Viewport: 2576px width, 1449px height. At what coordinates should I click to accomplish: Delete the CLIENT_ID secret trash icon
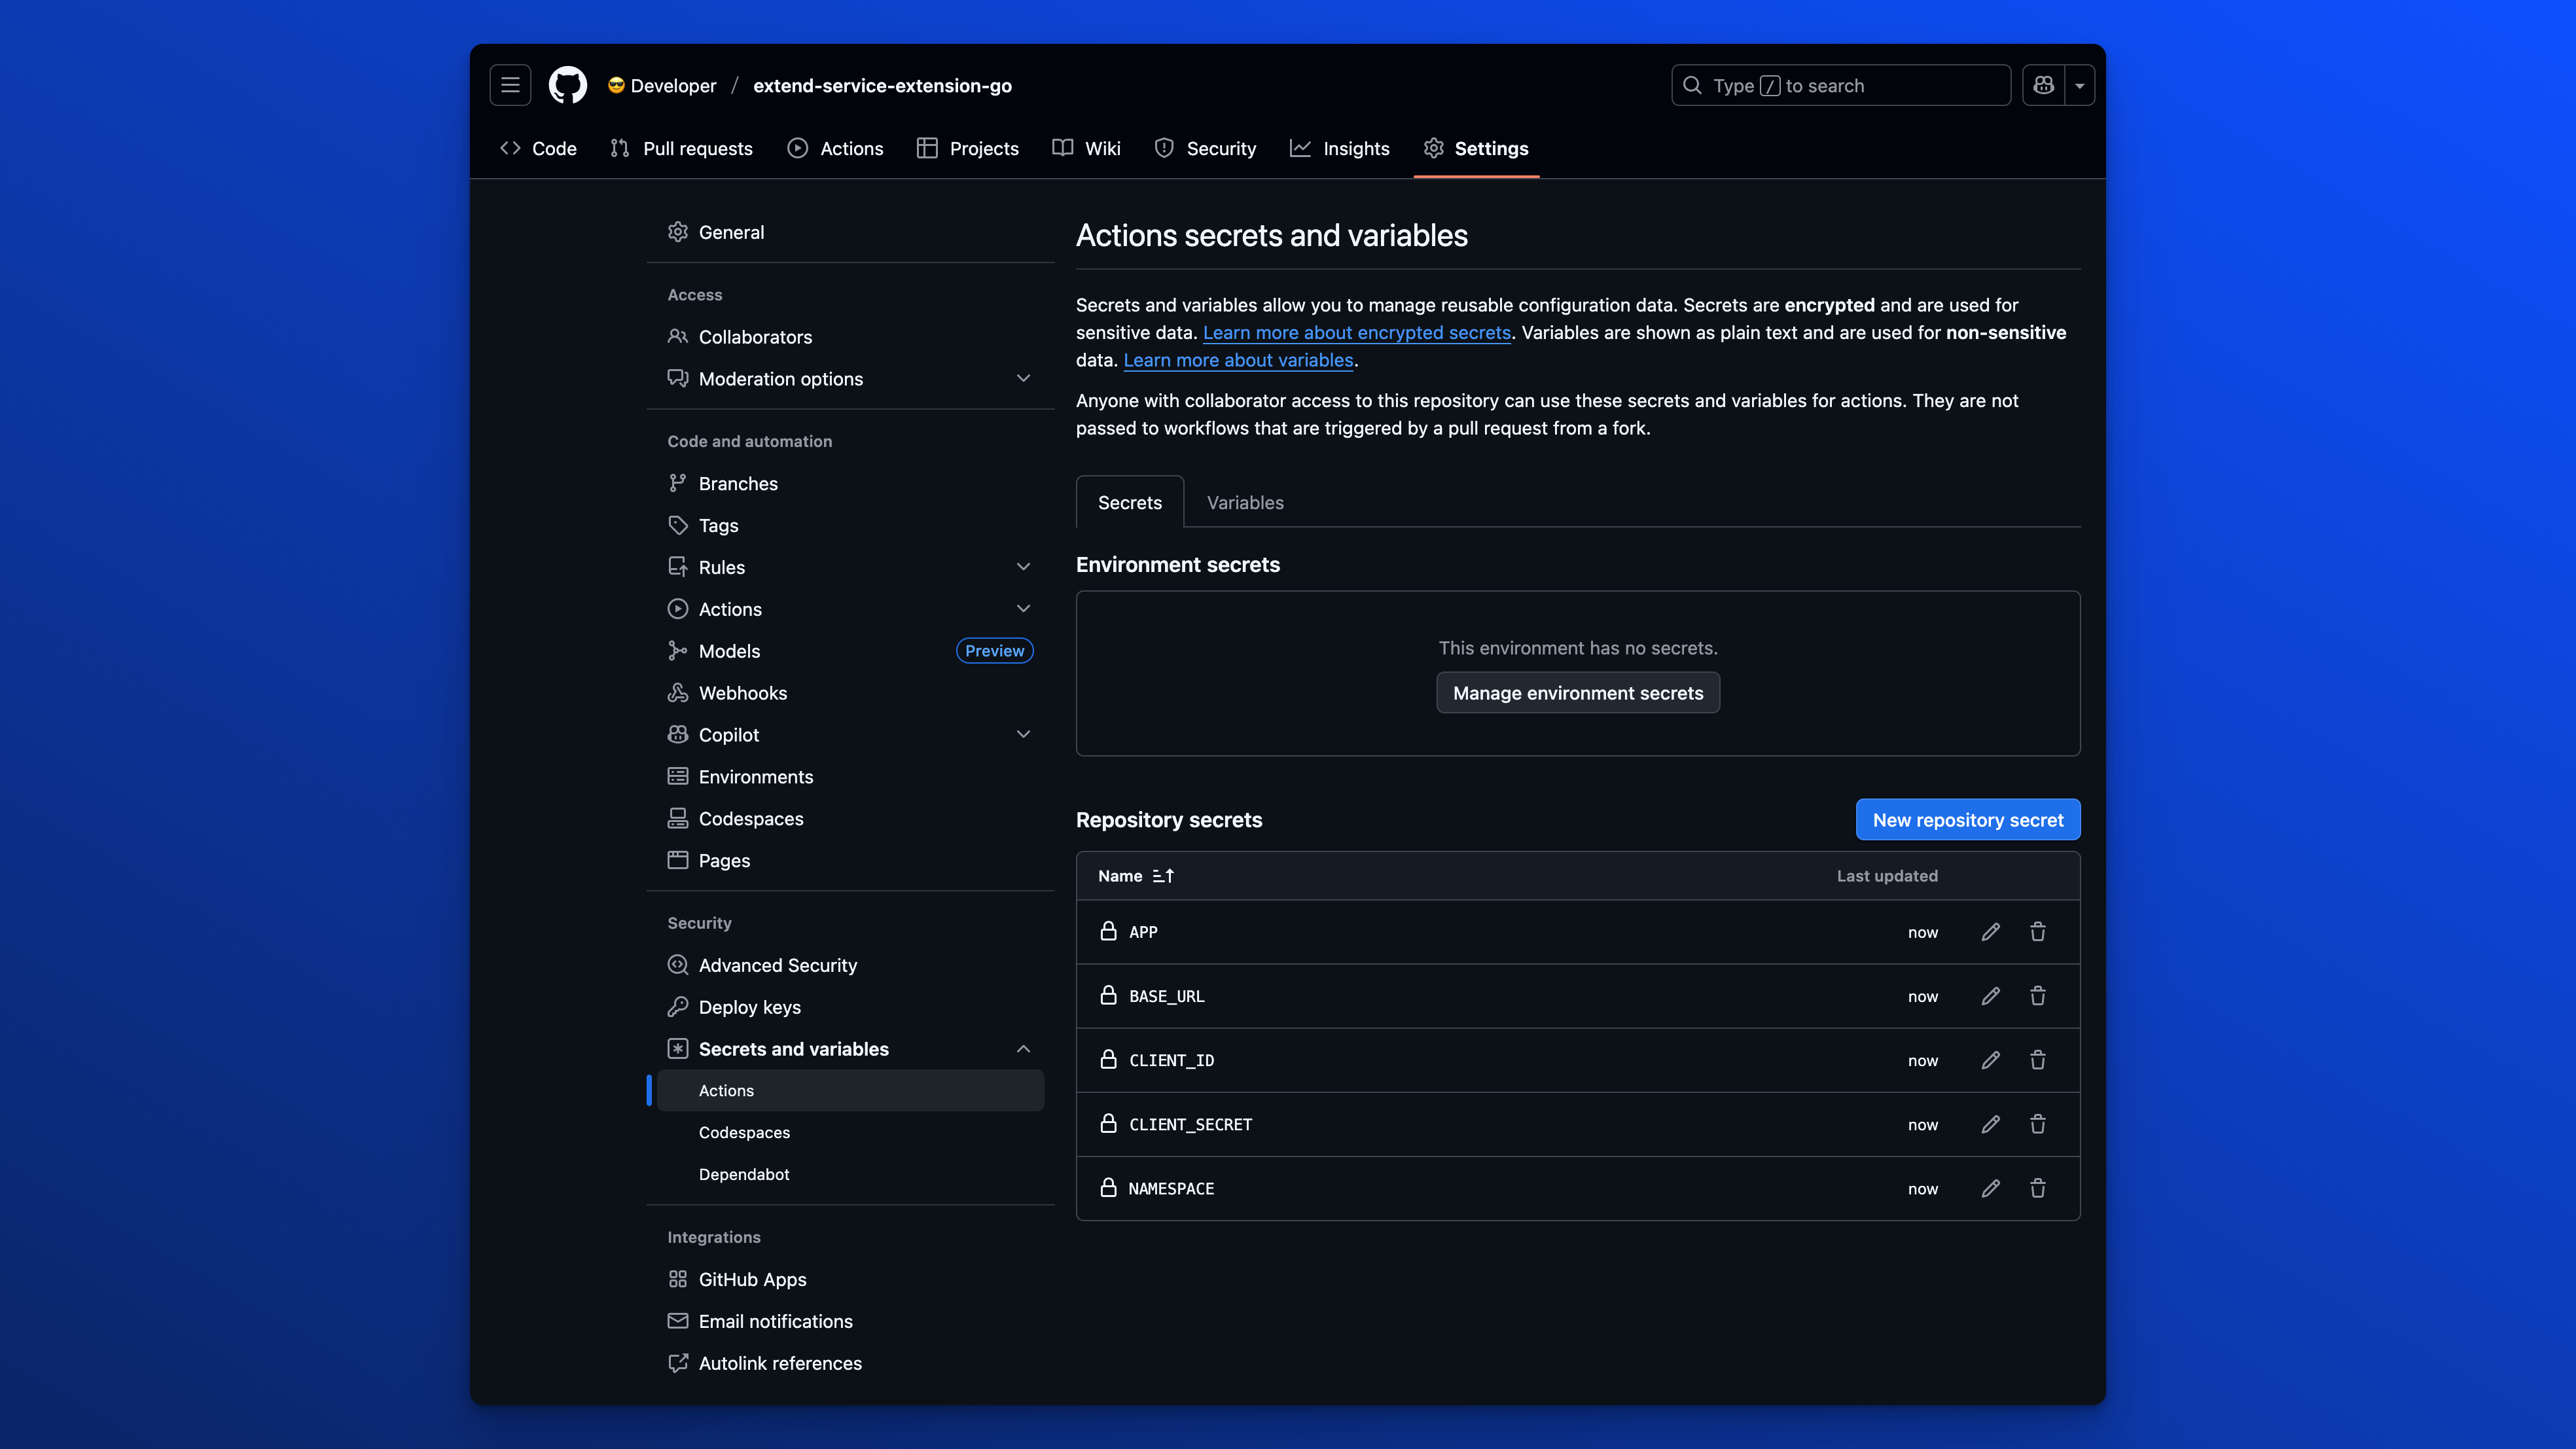coord(2037,1060)
